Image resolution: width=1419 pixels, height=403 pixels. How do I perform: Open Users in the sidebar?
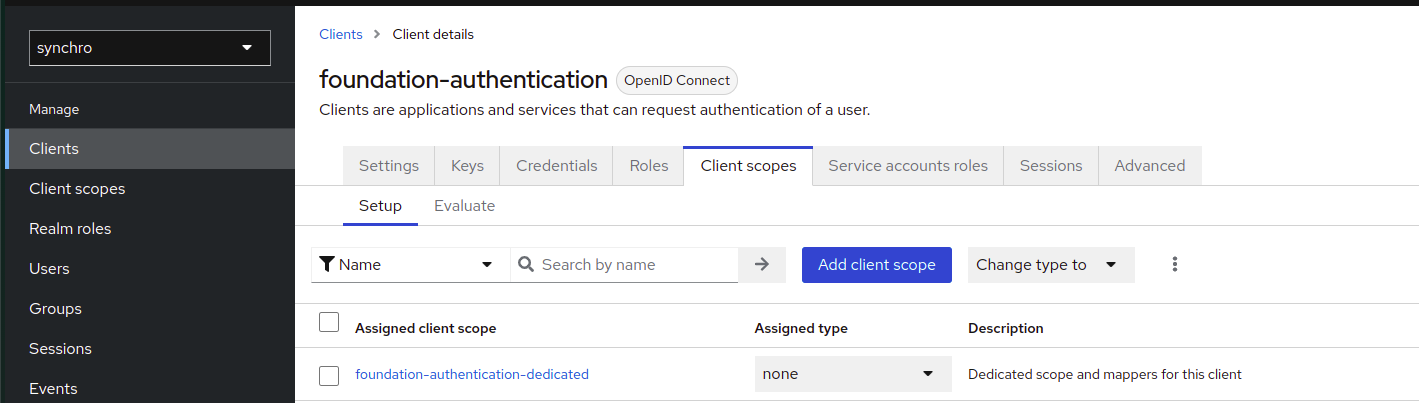[x=49, y=269]
